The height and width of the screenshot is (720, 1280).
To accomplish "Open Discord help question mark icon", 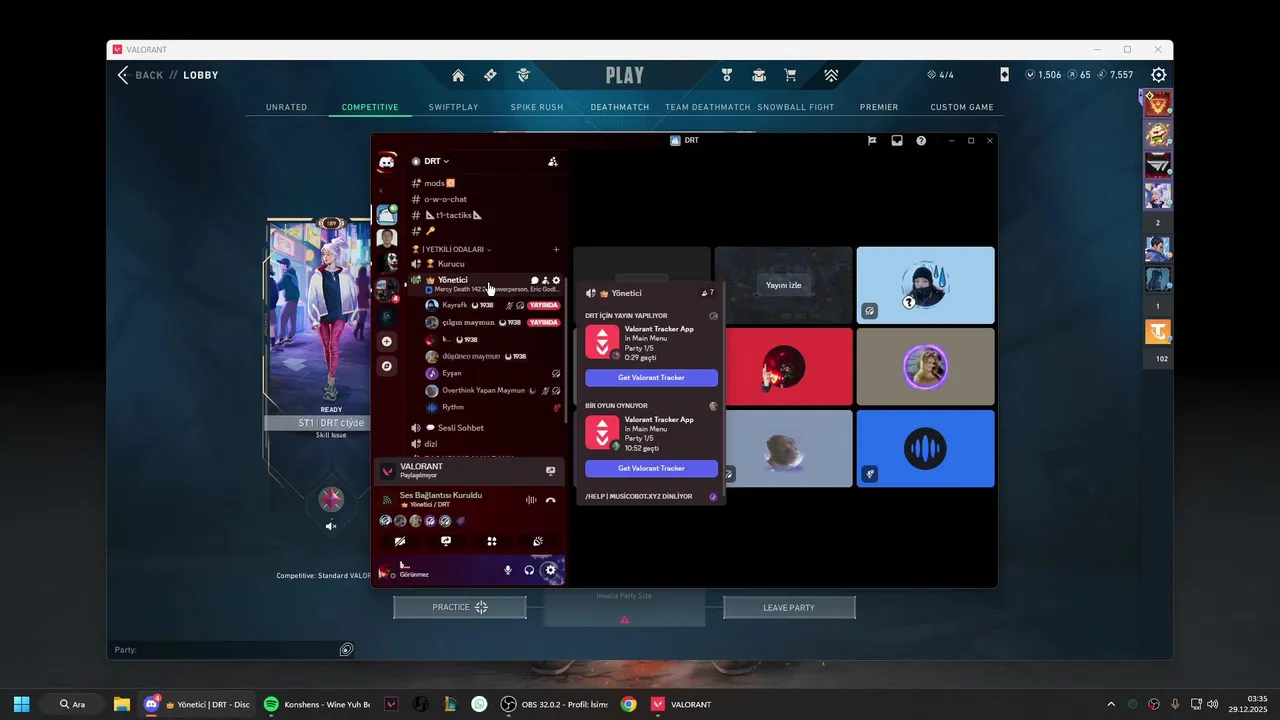I will tap(921, 141).
